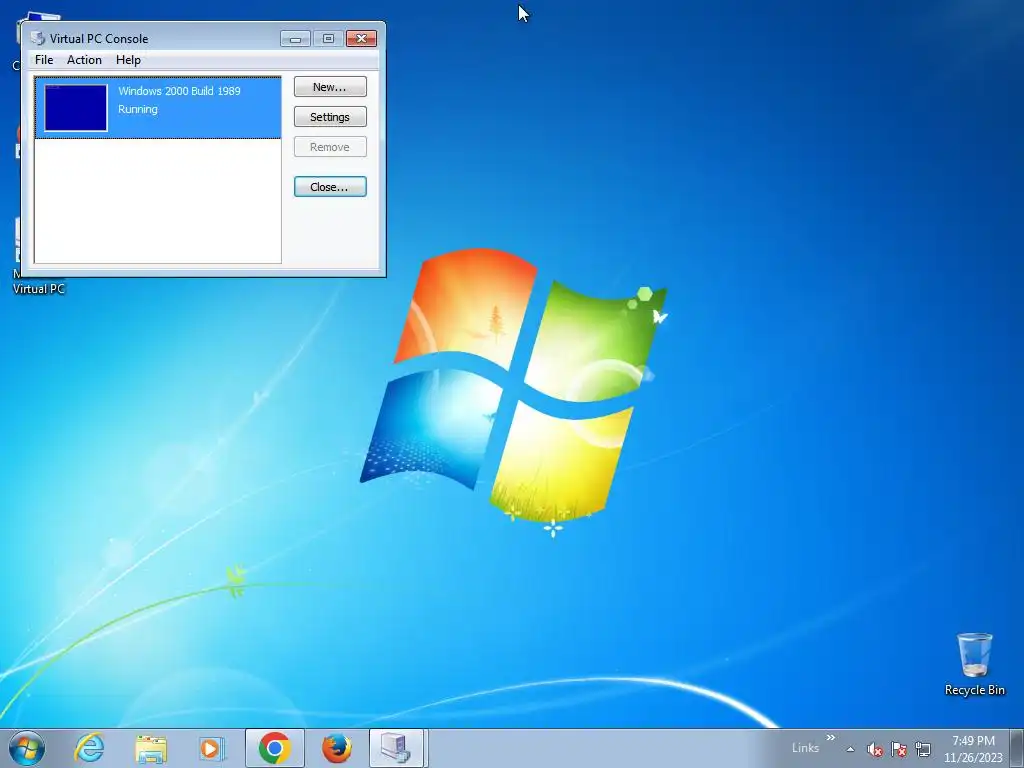
Task: Open the File menu in Virtual PC Console
Action: pyautogui.click(x=44, y=59)
